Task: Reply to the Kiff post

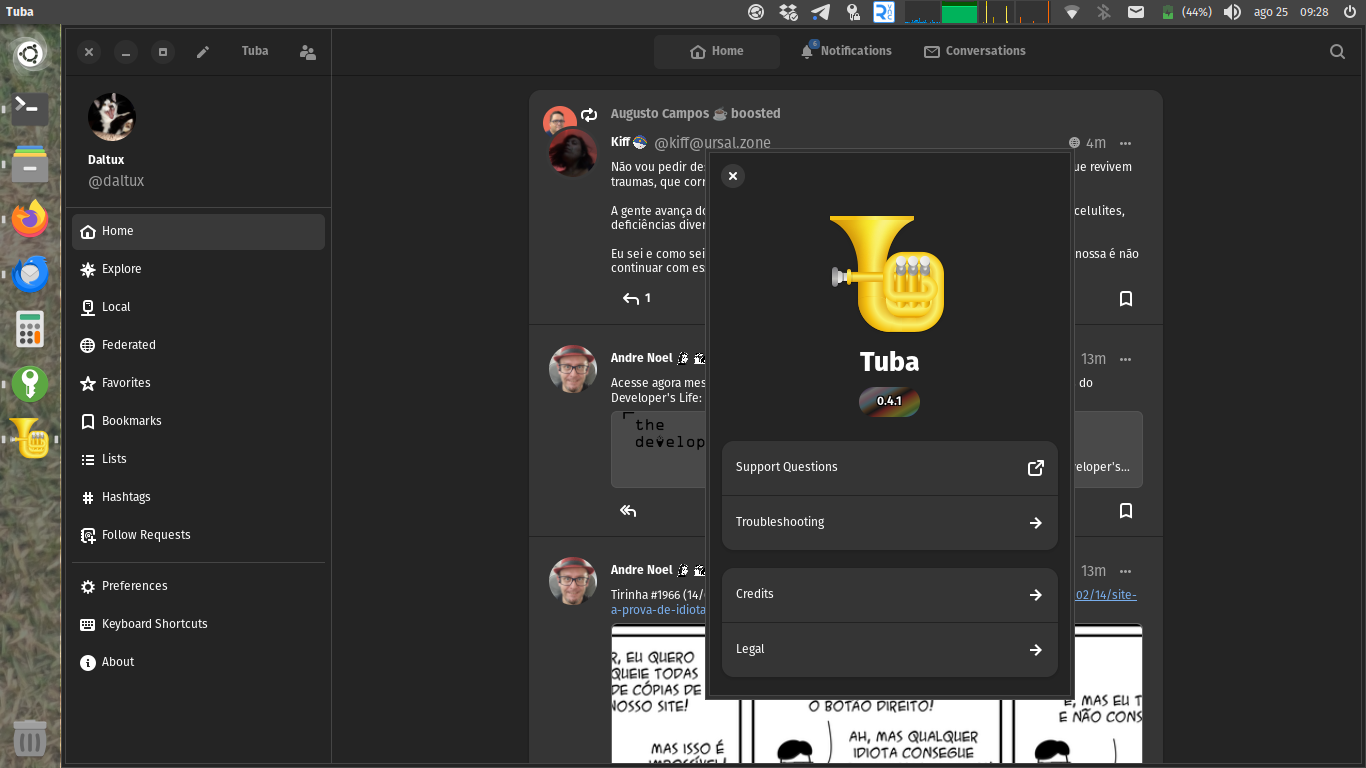Action: click(x=631, y=299)
